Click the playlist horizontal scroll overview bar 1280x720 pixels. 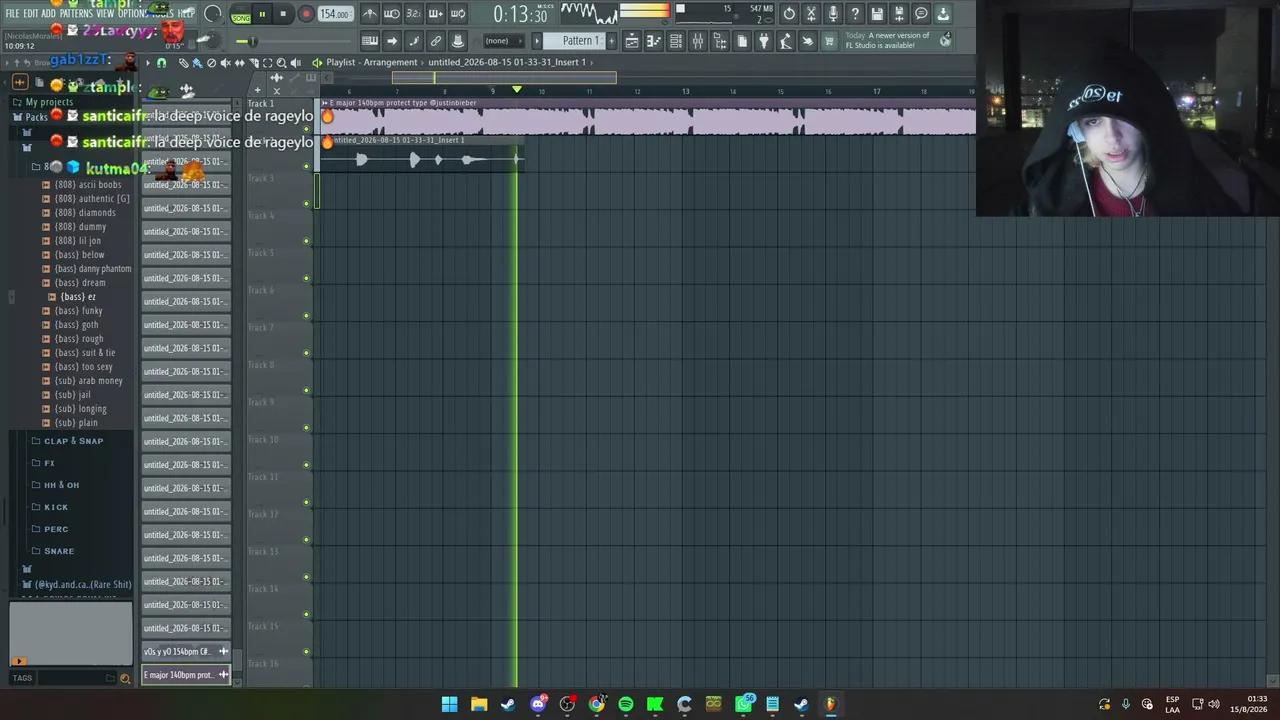click(504, 78)
